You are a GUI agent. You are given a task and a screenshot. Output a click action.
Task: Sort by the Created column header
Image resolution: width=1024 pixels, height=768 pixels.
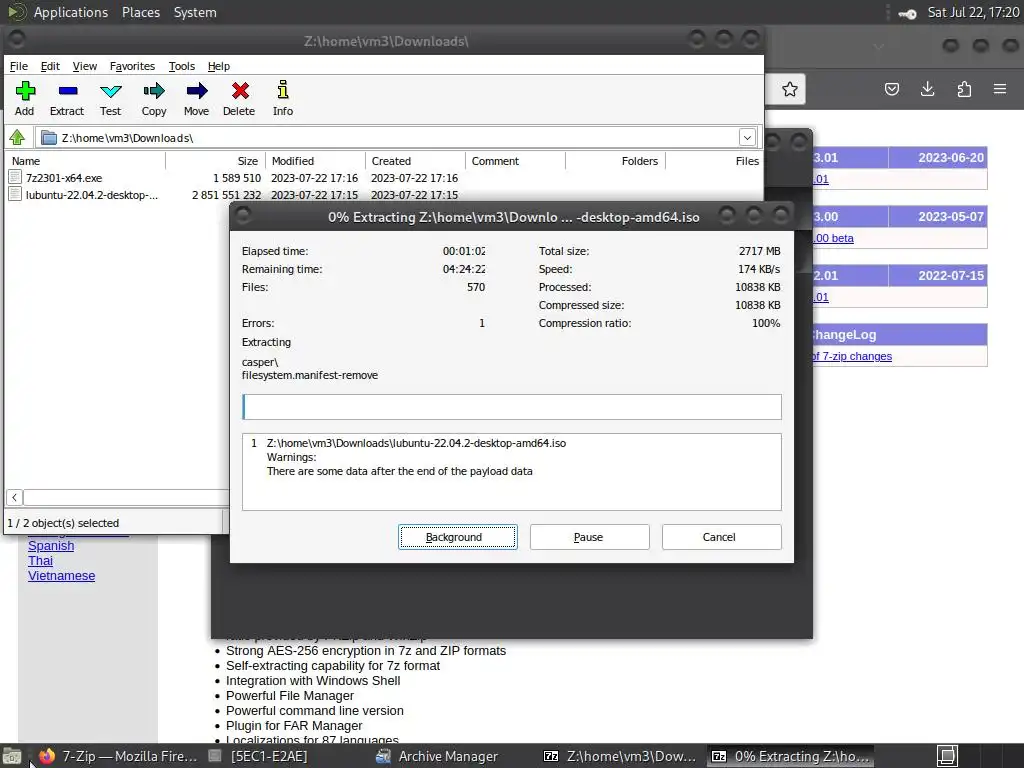coord(415,161)
